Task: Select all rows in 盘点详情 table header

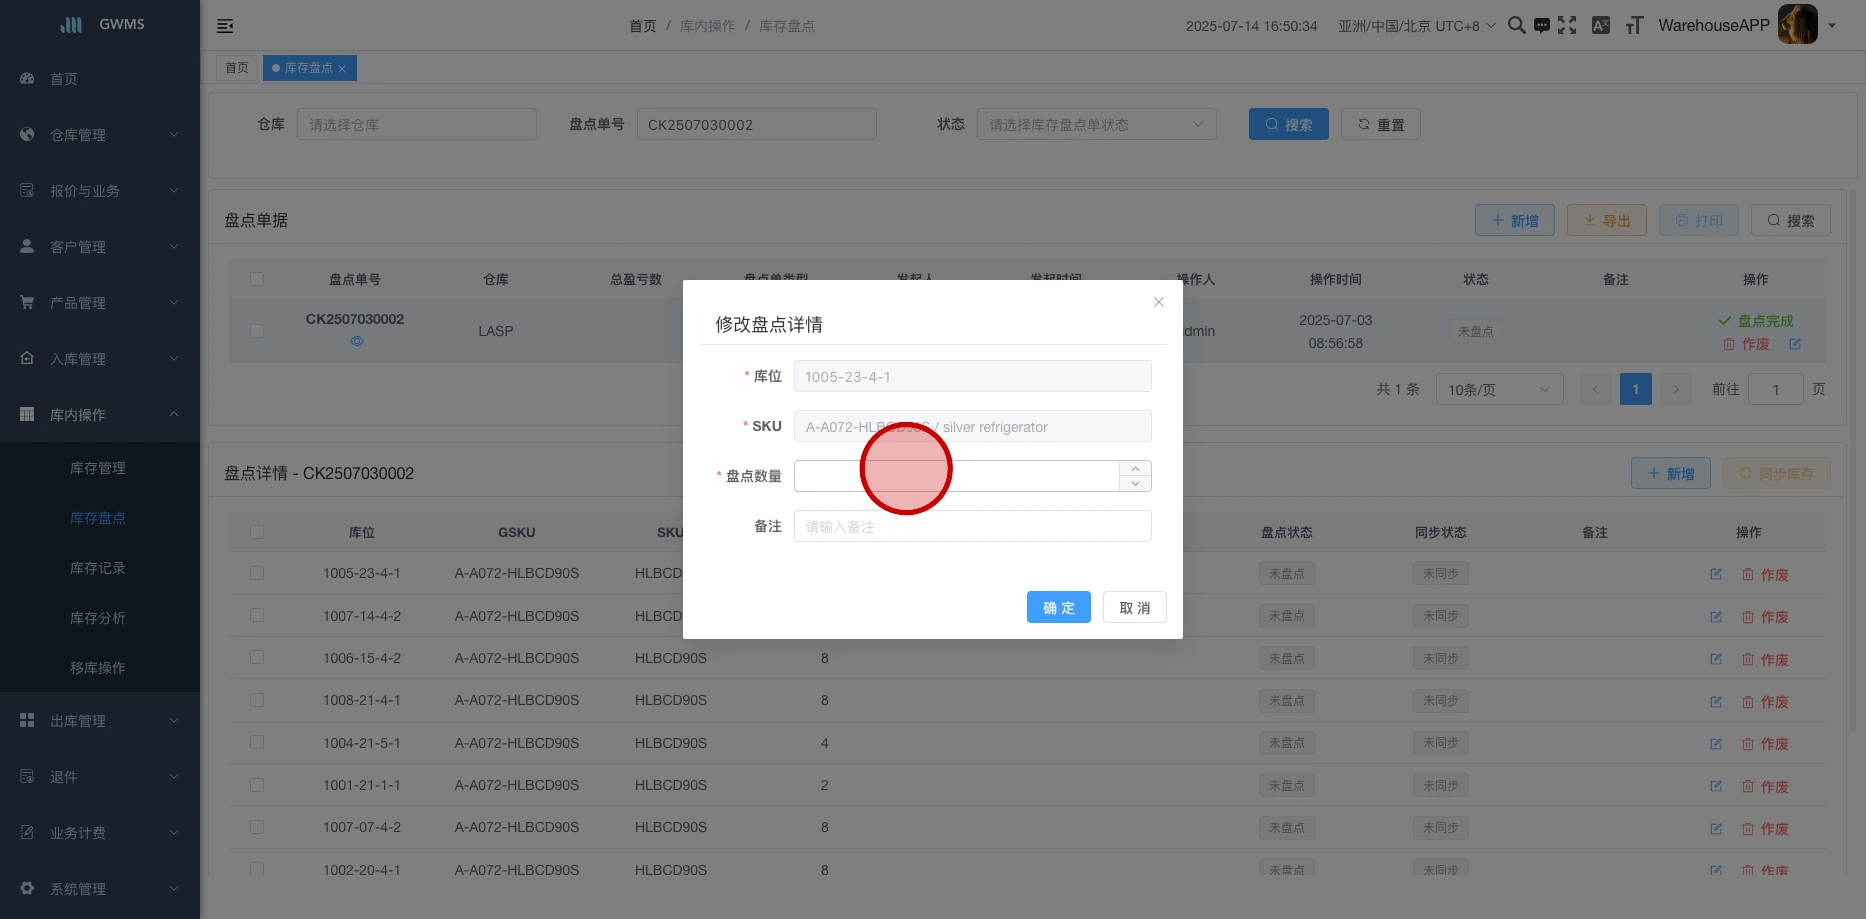Action: point(257,532)
